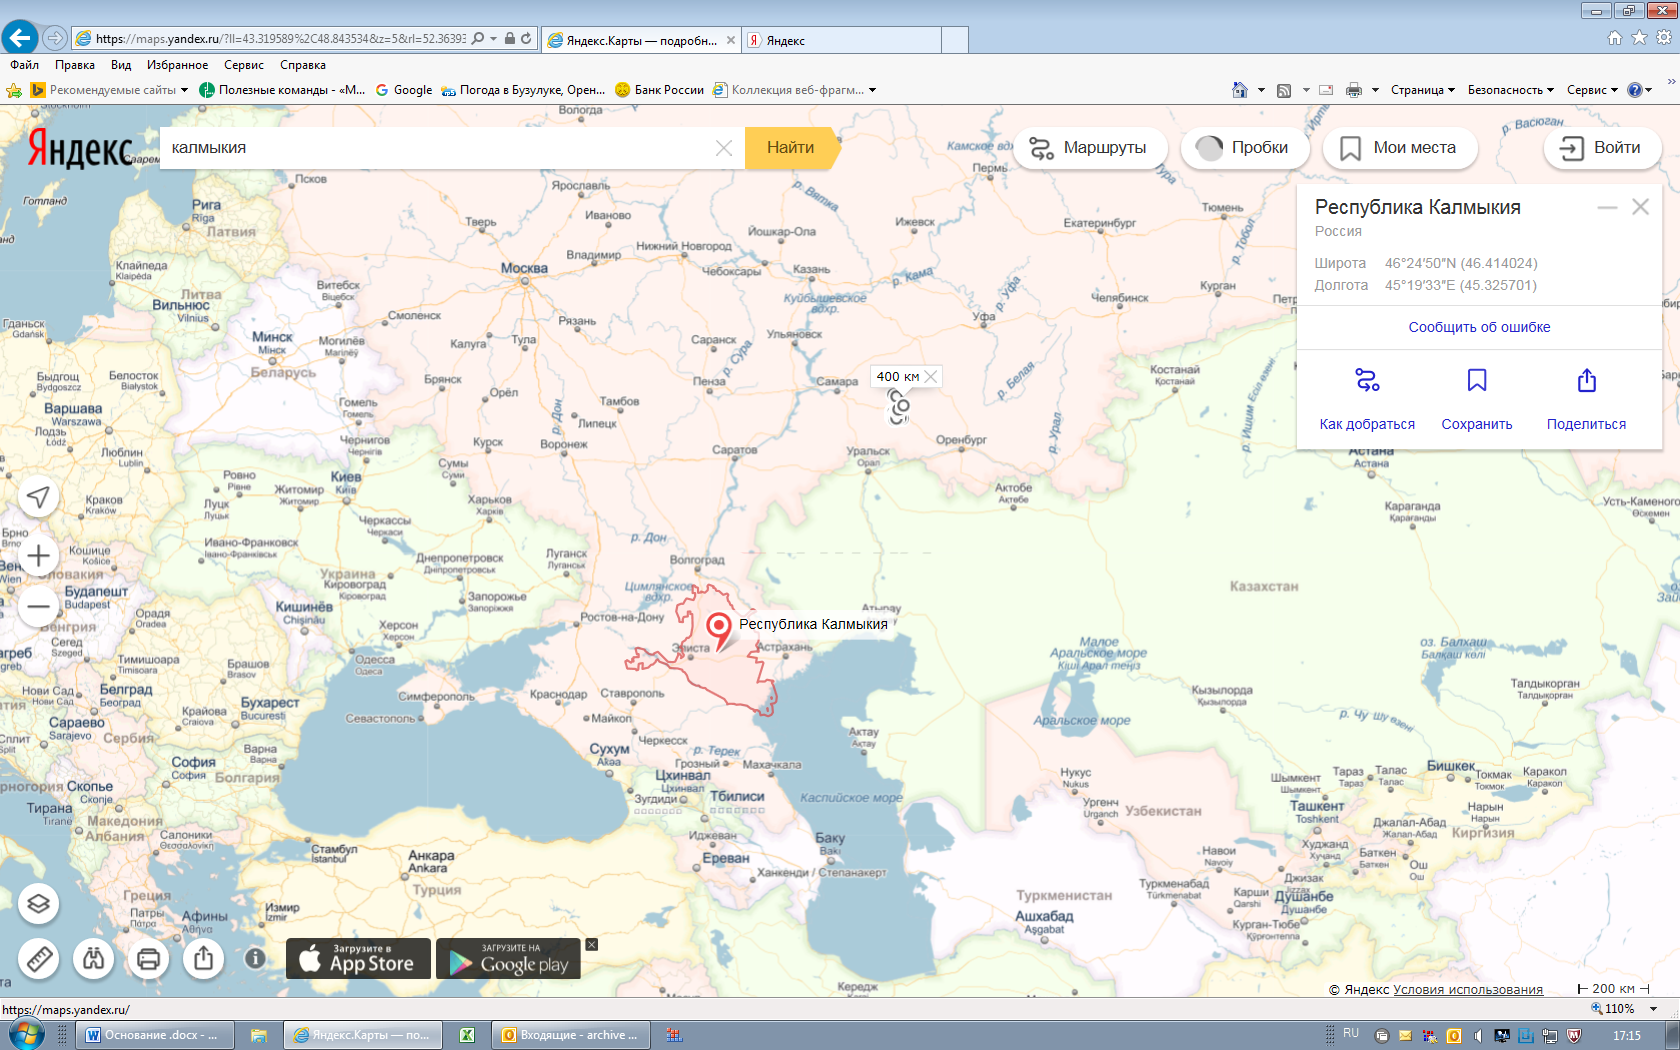This screenshot has height=1050, width=1680.
Task: Refresh the page with reload icon
Action: (x=526, y=39)
